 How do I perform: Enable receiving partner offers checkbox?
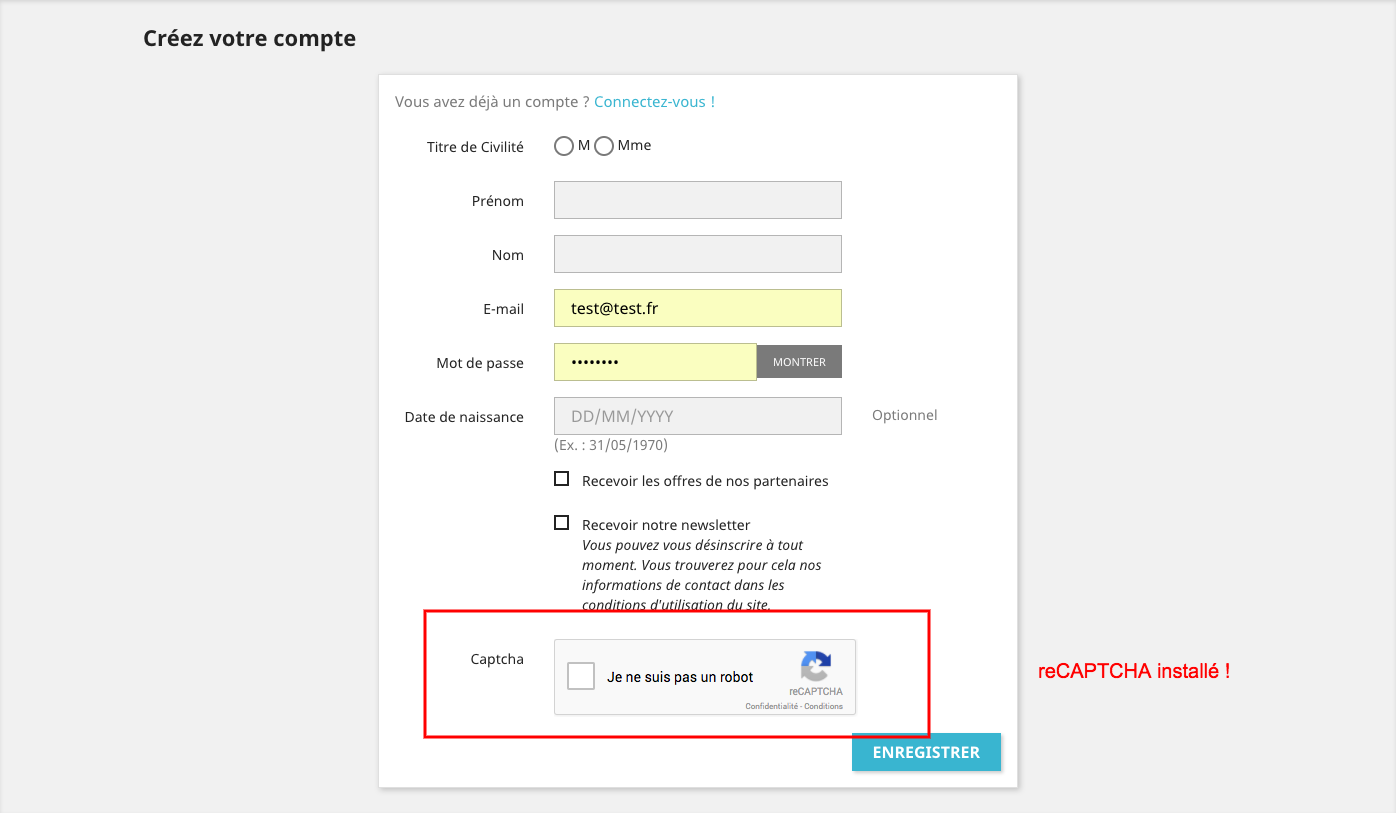562,479
